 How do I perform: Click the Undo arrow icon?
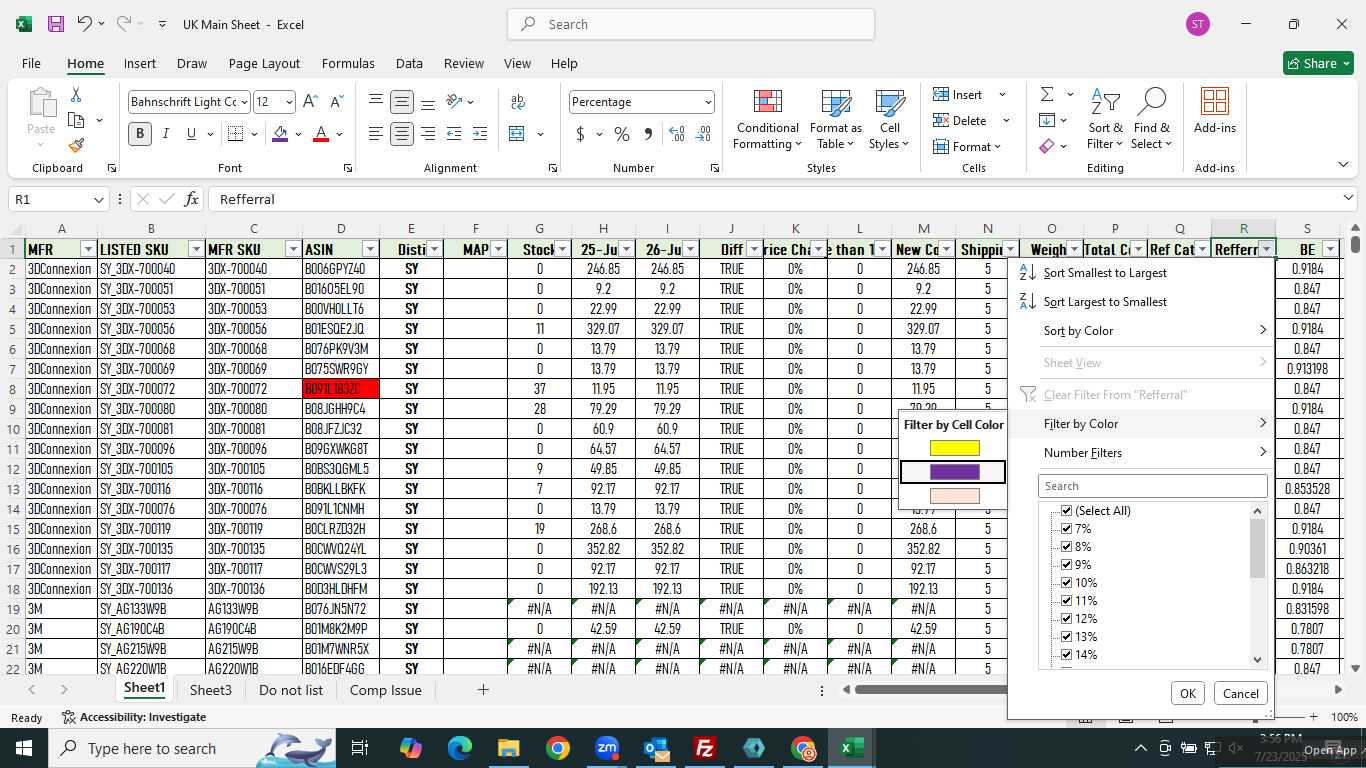click(85, 24)
